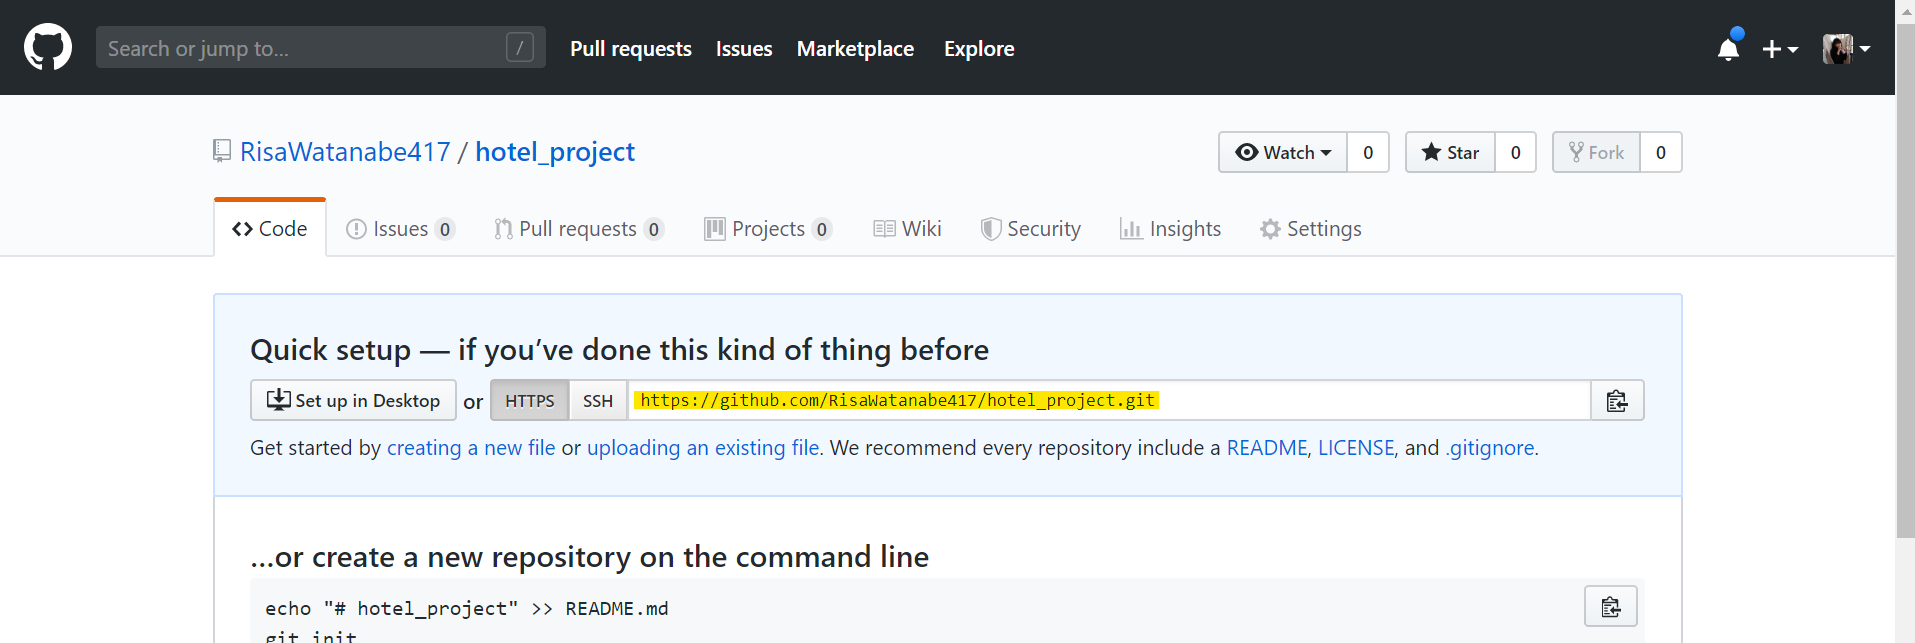Open repository Settings gear tab
This screenshot has width=1915, height=643.
[1311, 229]
